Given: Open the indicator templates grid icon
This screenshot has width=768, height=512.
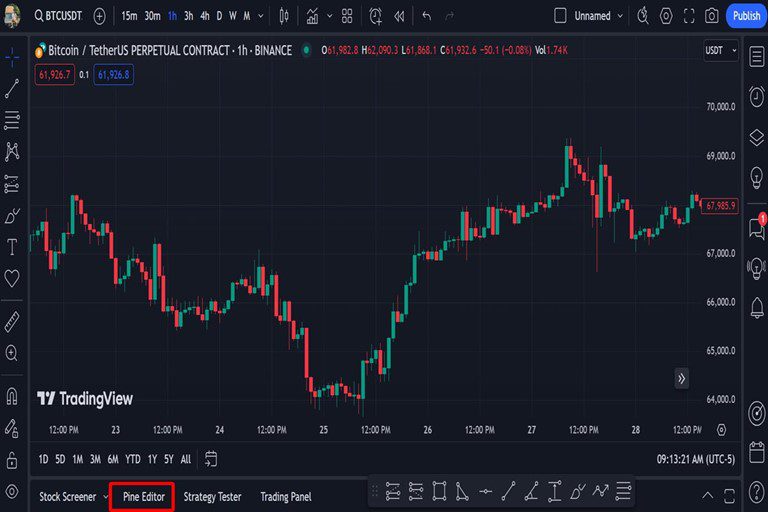Looking at the screenshot, I should [347, 16].
